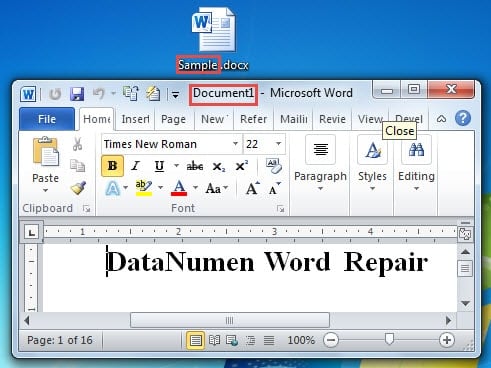Screen dimensions: 491x368
Task: Expand underline style dropdown arrow
Action: [x=176, y=165]
